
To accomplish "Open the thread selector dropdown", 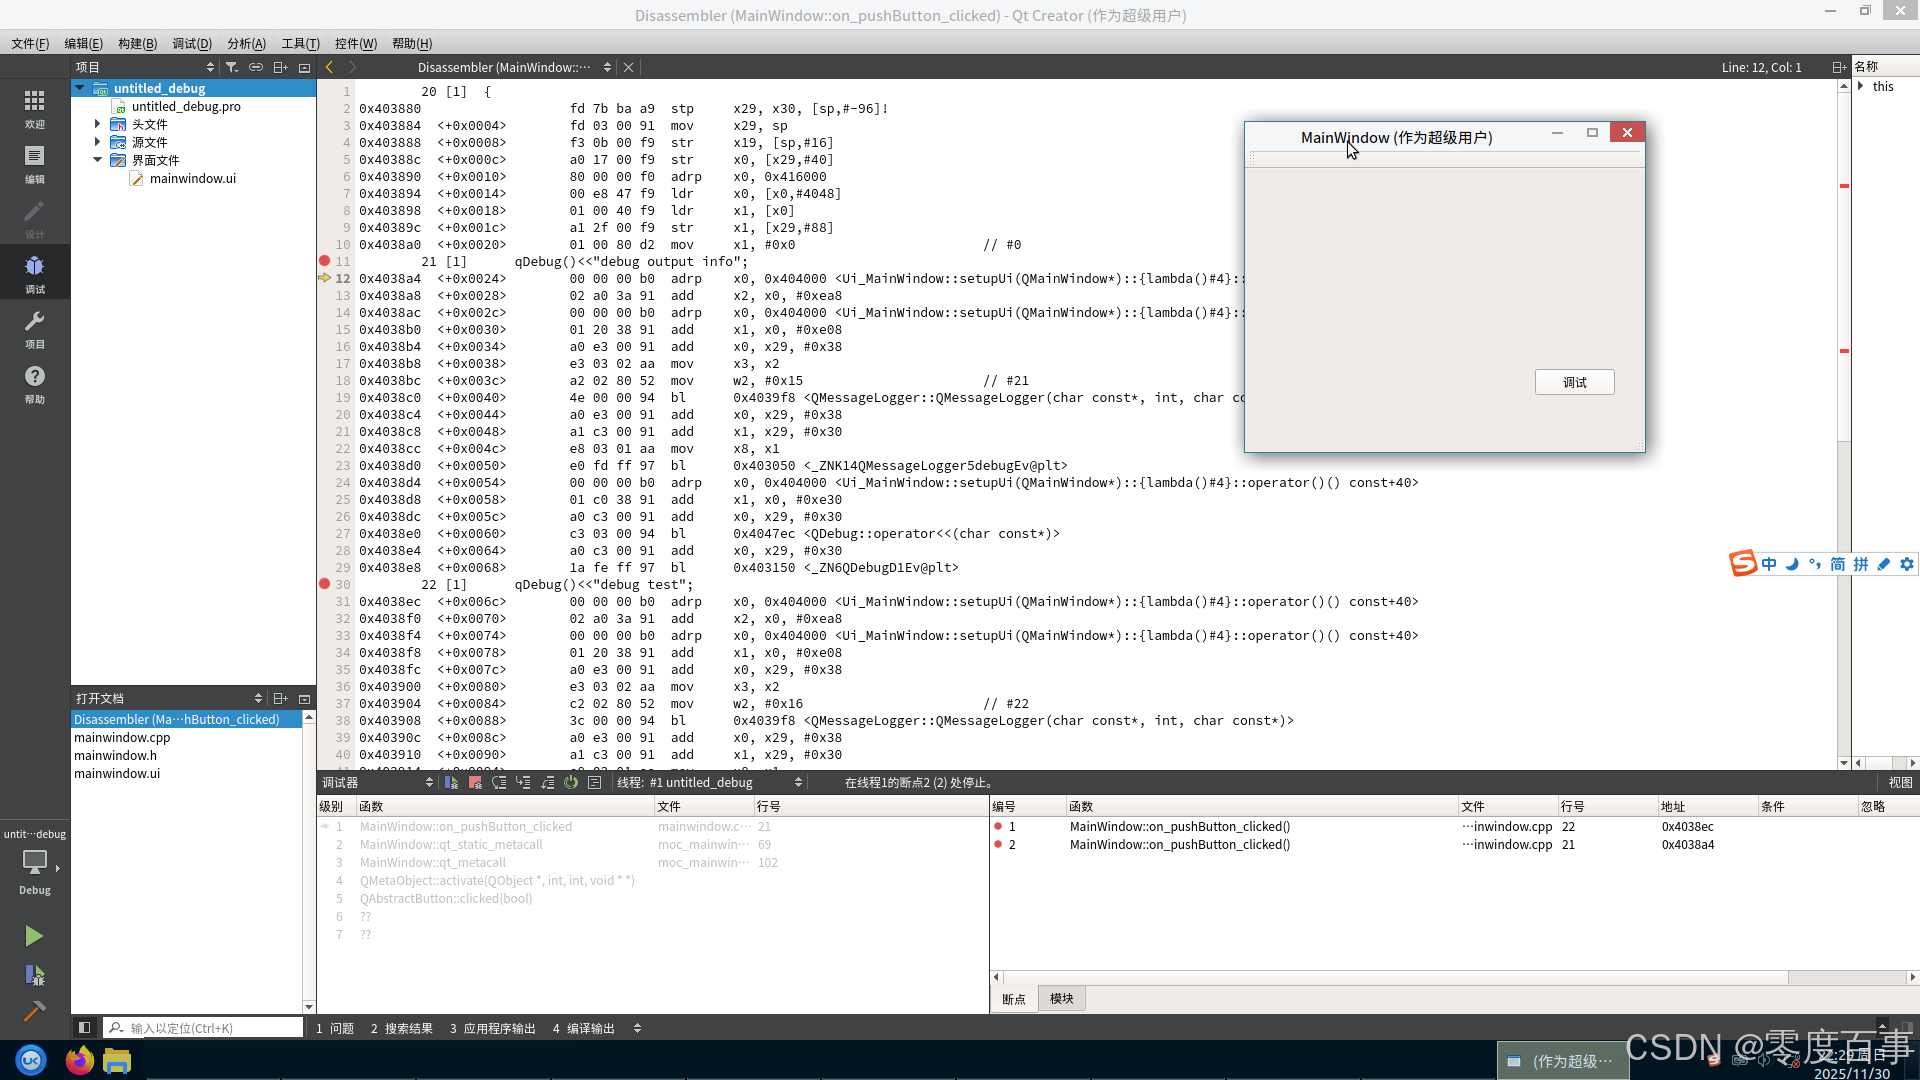I will (x=710, y=783).
